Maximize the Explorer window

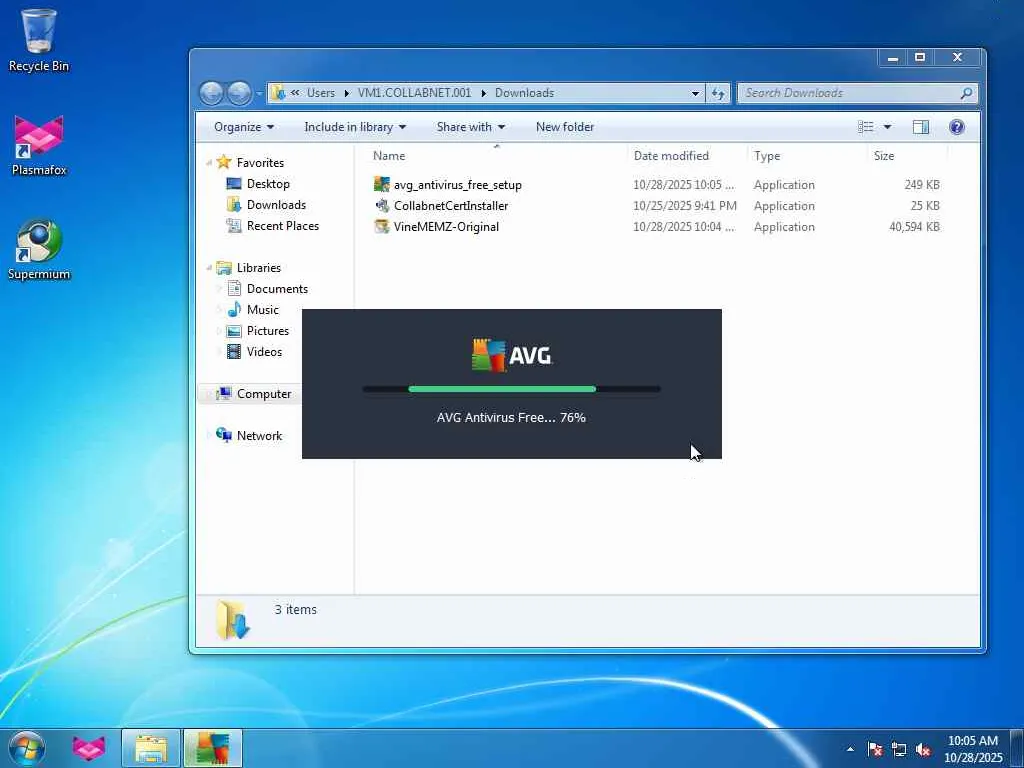[x=920, y=57]
